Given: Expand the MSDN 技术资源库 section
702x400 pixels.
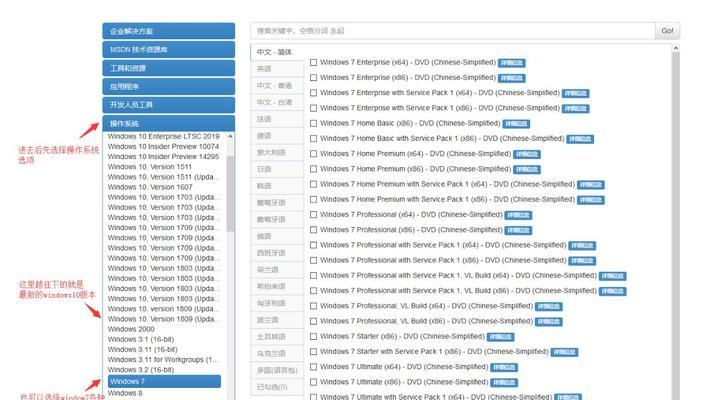Looking at the screenshot, I should 168,49.
